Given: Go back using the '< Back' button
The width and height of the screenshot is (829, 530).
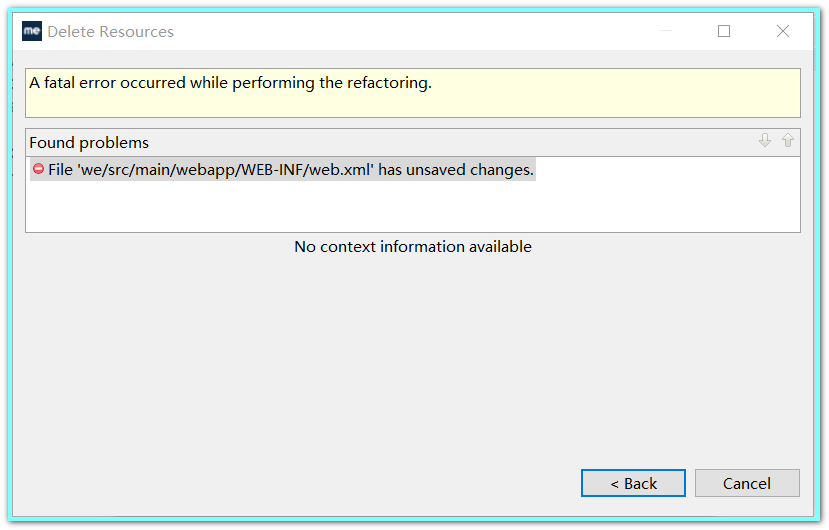Looking at the screenshot, I should point(633,483).
